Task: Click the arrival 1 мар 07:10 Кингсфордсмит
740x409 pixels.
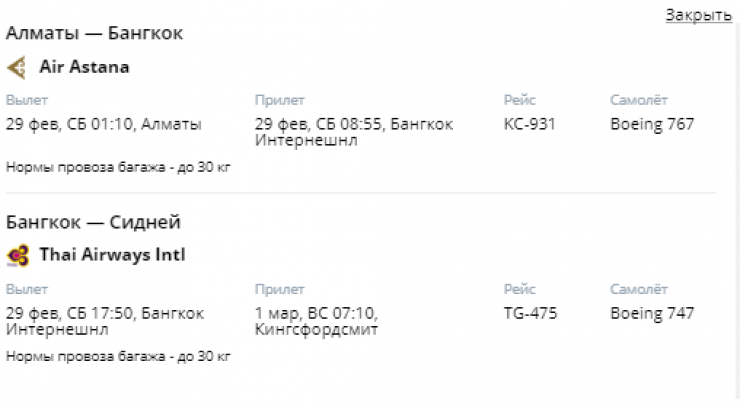Action: (x=317, y=321)
